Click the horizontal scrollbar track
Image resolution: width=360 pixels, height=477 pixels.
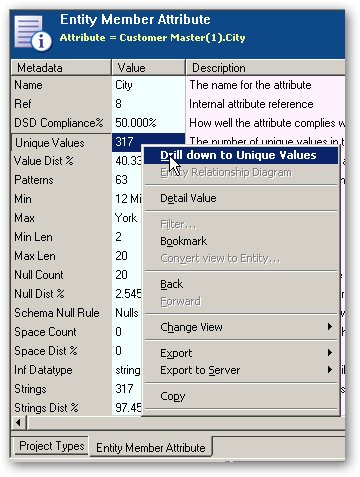pos(186,423)
